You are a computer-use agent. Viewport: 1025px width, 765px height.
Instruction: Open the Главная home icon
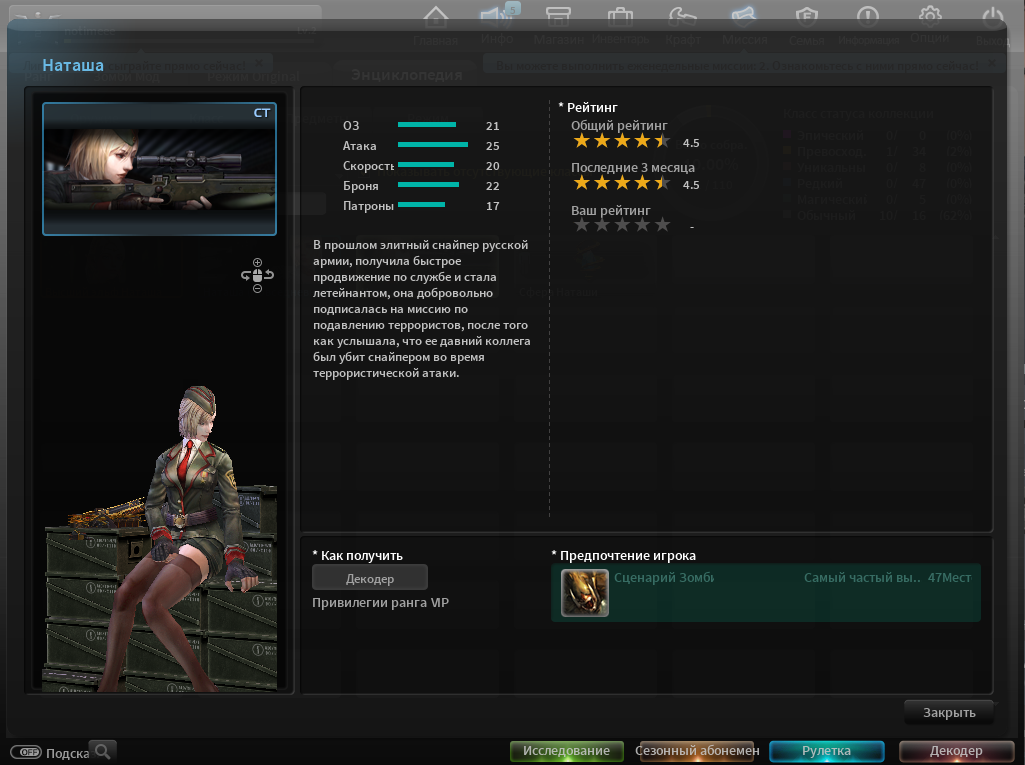[x=435, y=18]
